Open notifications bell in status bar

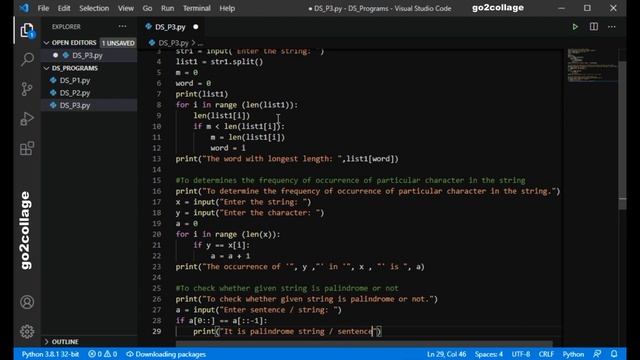(614, 354)
